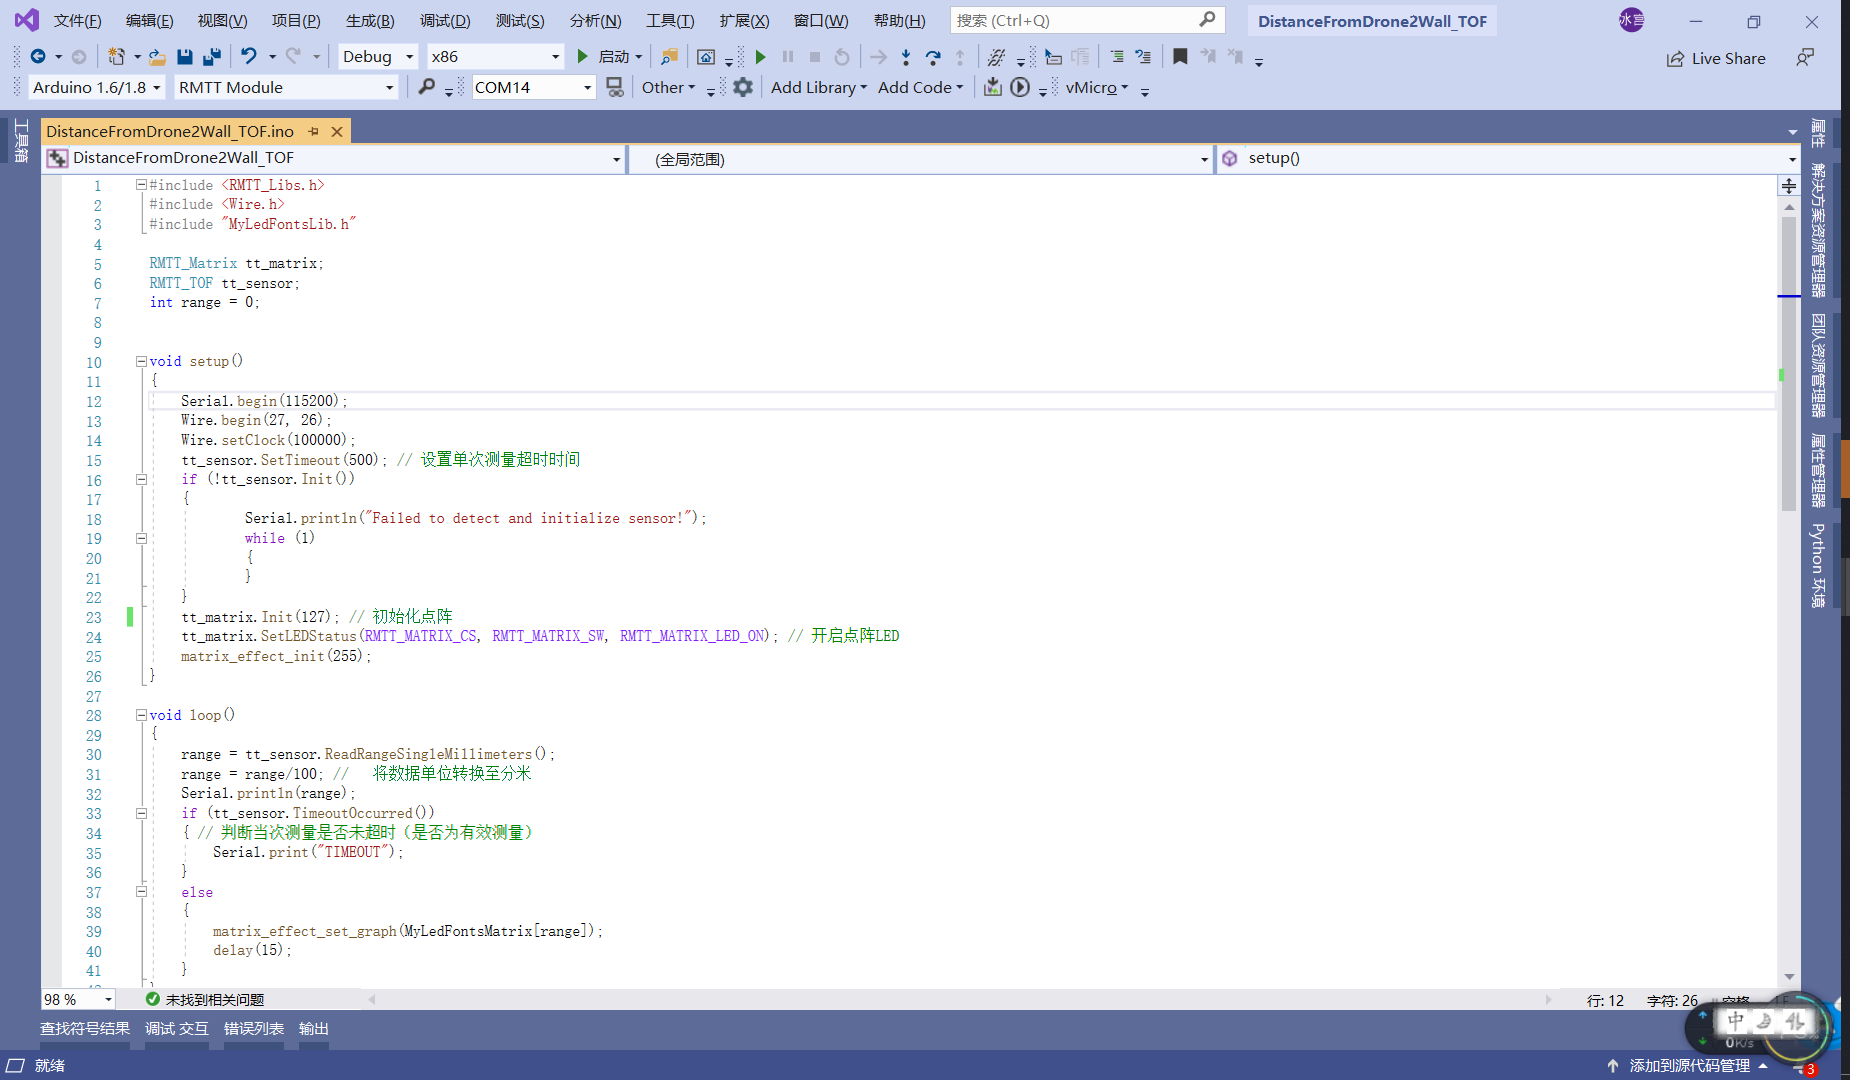Click the Undo arrow icon
Screen dimensions: 1850x1080
[249, 57]
